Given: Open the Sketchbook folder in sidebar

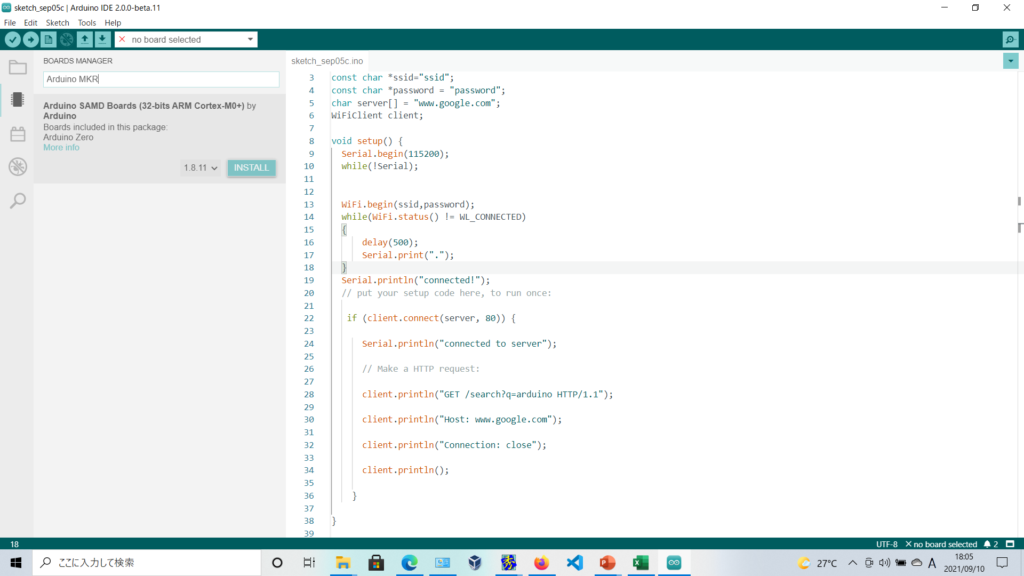Looking at the screenshot, I should 18,67.
